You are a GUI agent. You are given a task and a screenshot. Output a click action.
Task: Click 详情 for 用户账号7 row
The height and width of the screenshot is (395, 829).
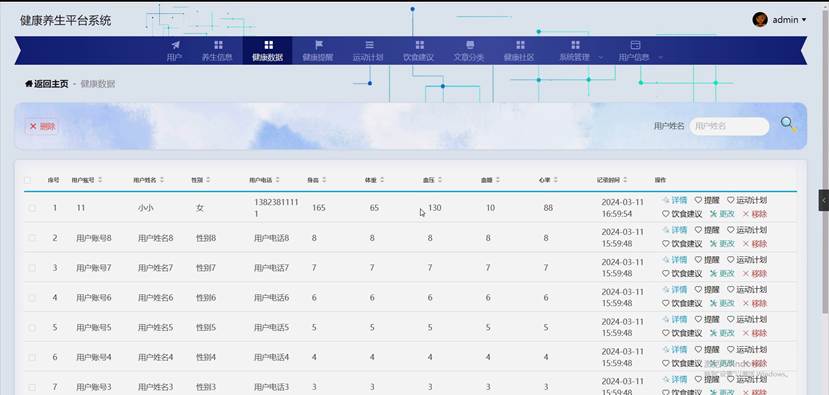675,260
